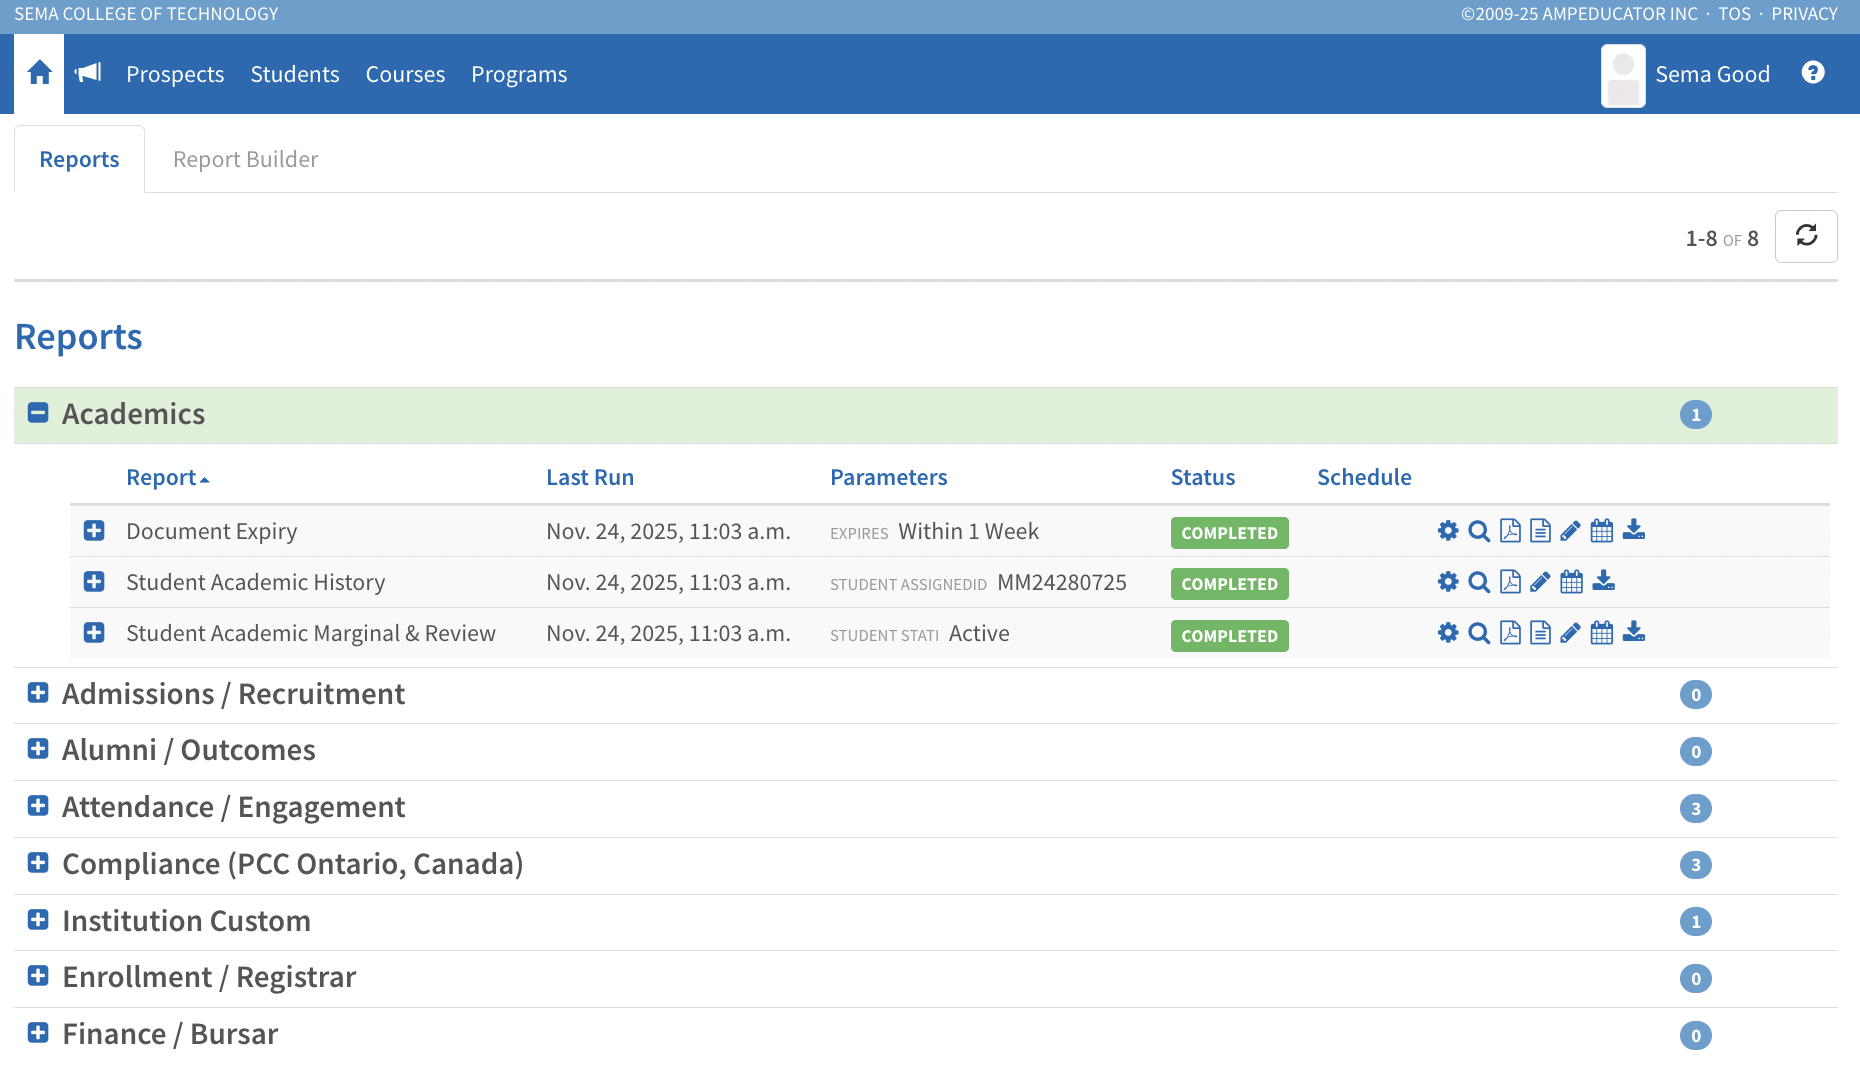Screen dimensions: 1860x1074
Task: Open calendar schedule icon for Student Academic History
Action: click(1571, 582)
